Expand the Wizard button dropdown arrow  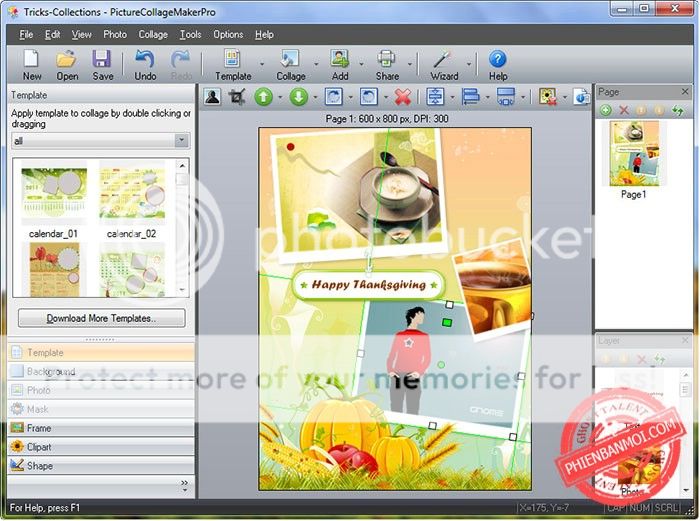[x=469, y=64]
